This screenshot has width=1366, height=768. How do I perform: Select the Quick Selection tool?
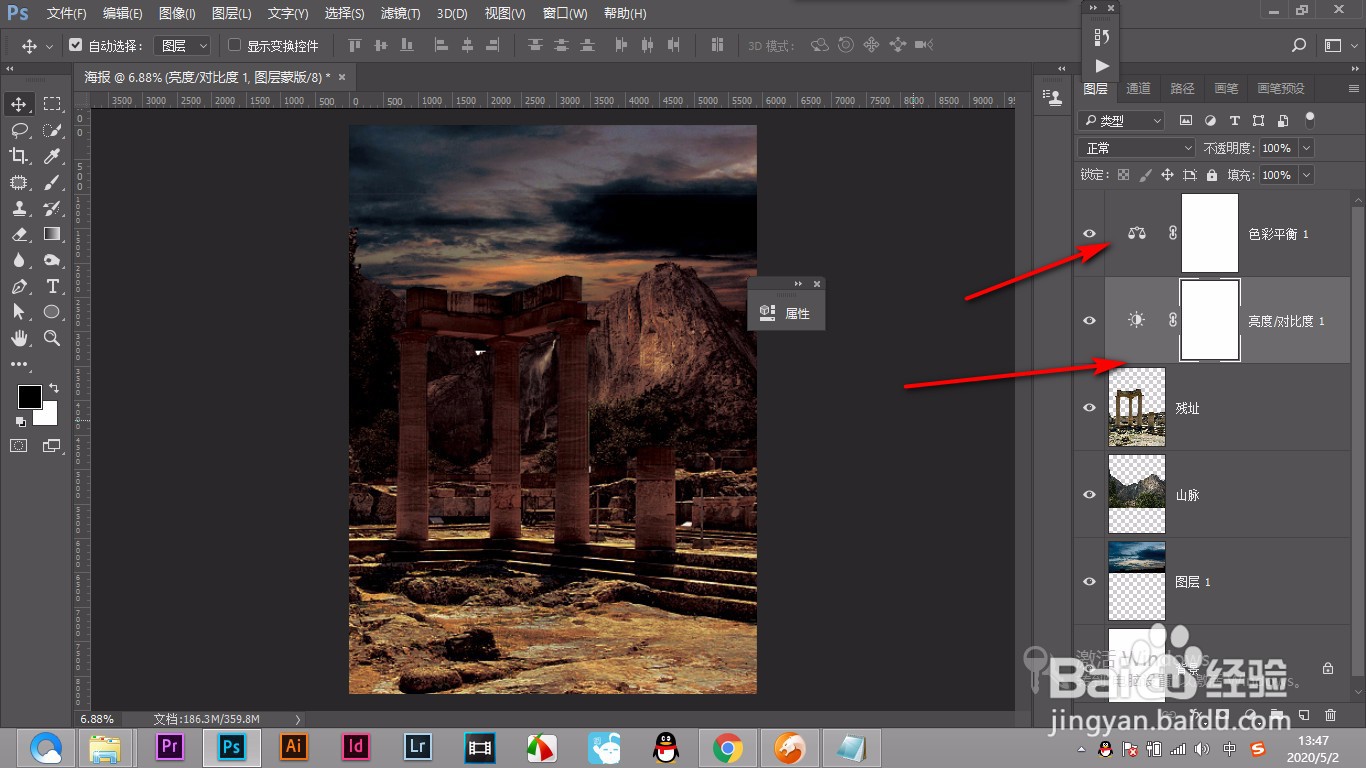[52, 130]
